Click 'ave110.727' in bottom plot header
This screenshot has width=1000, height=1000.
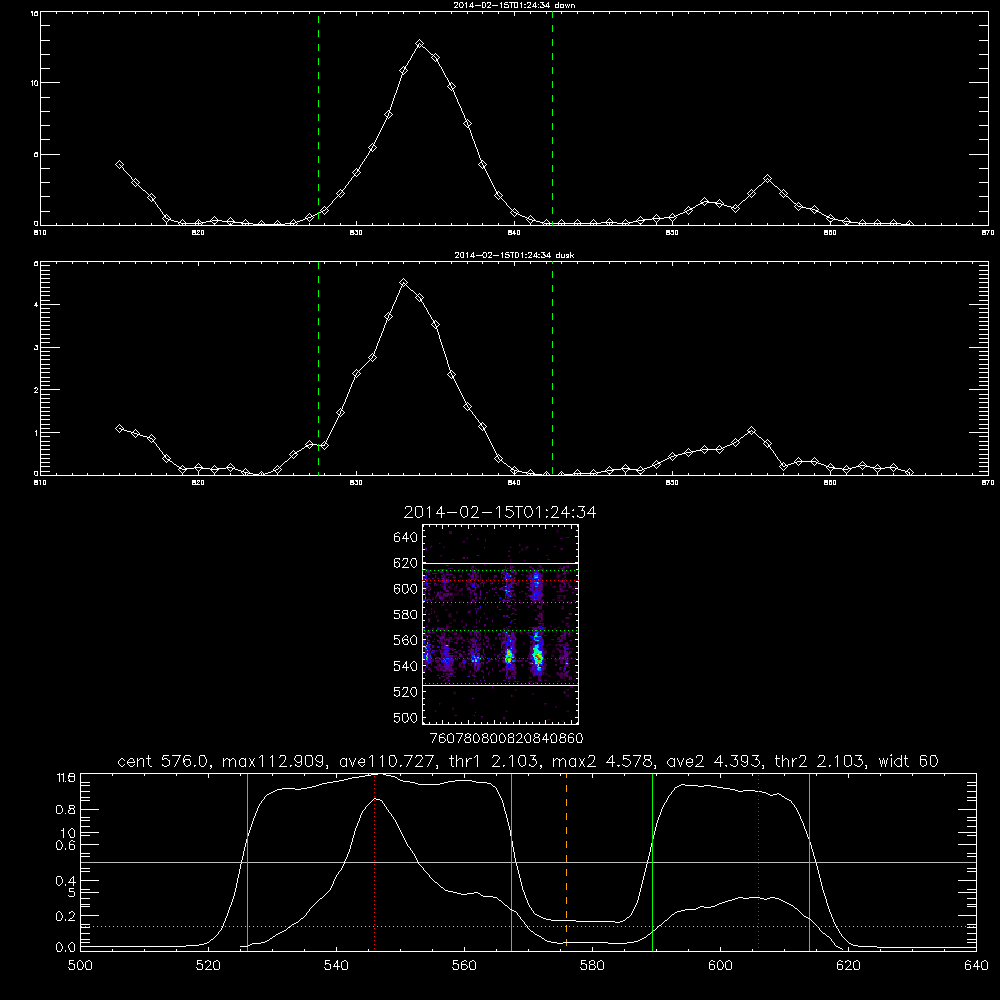pos(390,761)
